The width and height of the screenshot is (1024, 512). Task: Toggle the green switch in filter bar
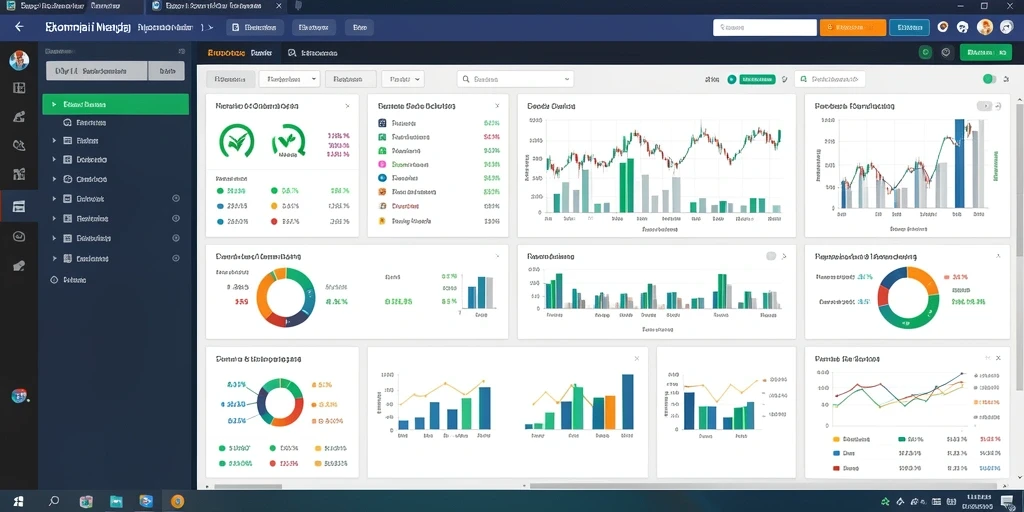tap(989, 79)
